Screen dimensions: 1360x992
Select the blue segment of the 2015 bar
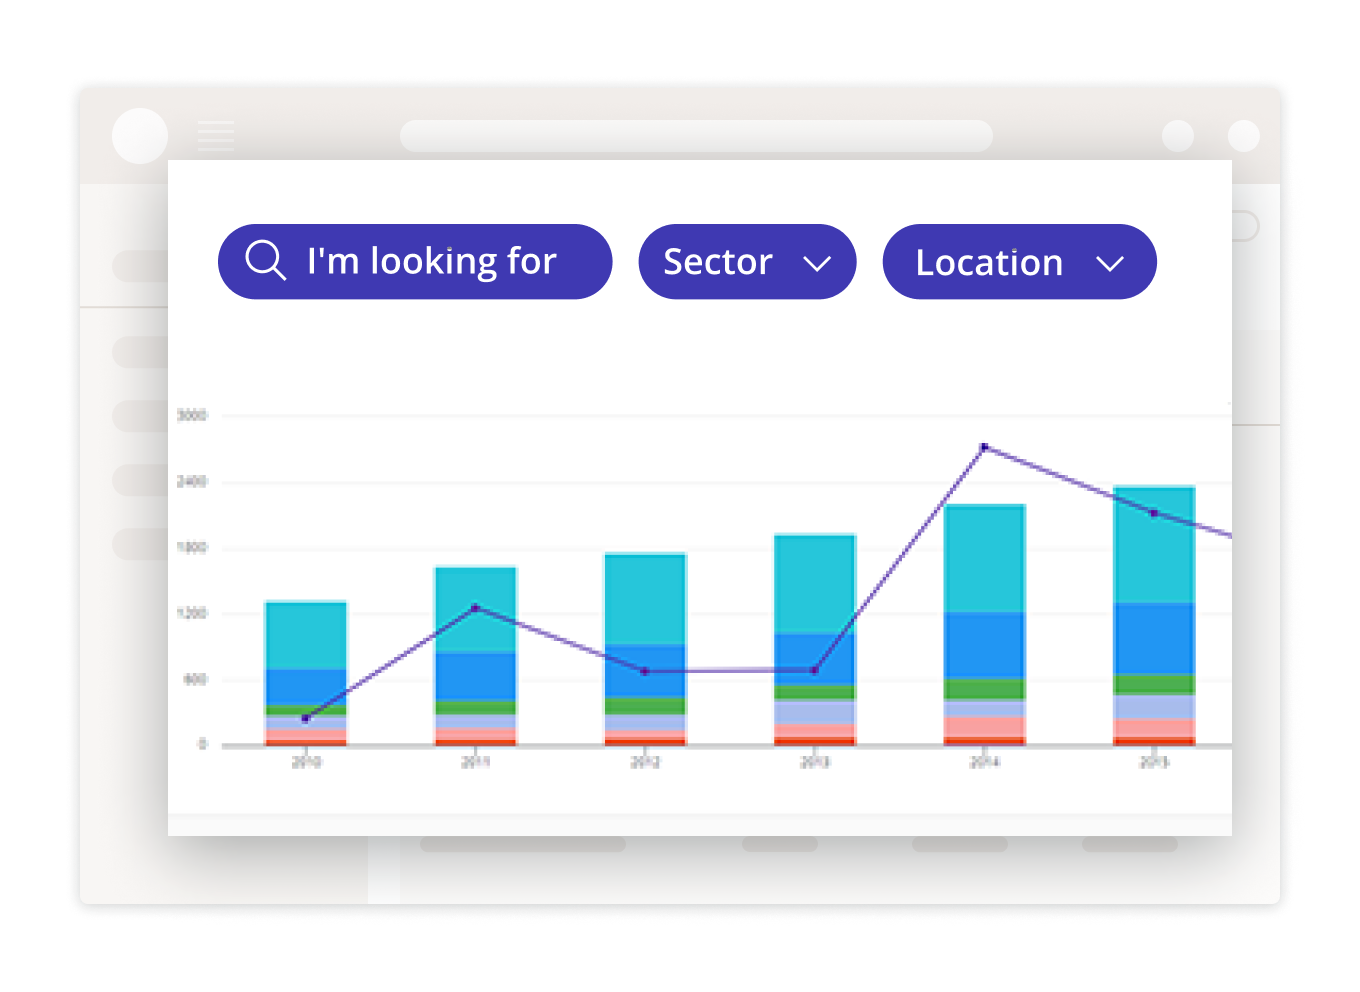1154,639
